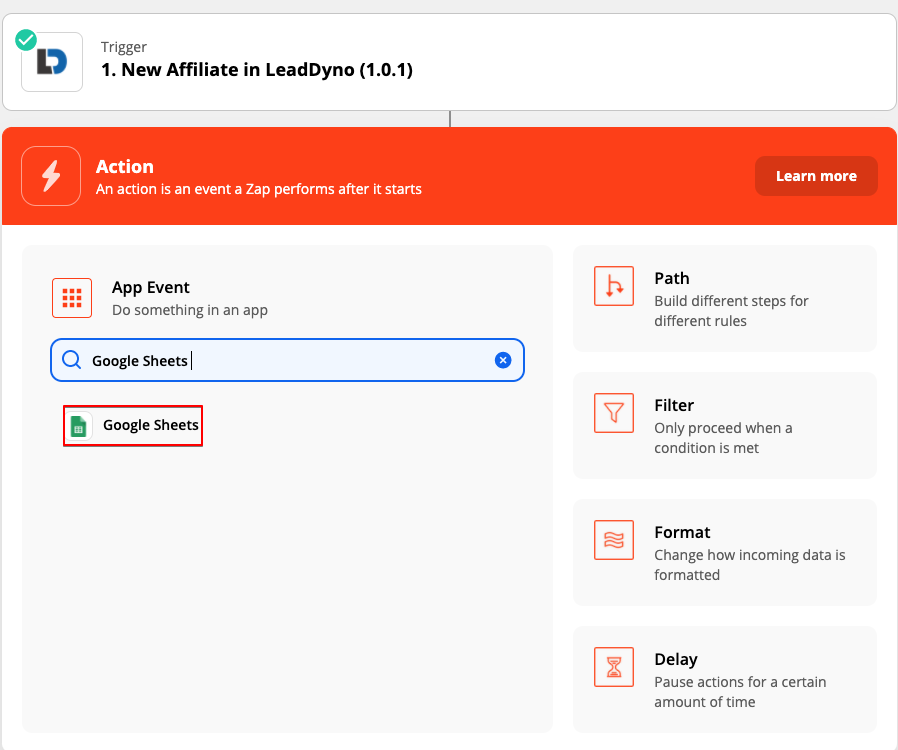
Task: Select the Google Sheets search result
Action: point(133,425)
